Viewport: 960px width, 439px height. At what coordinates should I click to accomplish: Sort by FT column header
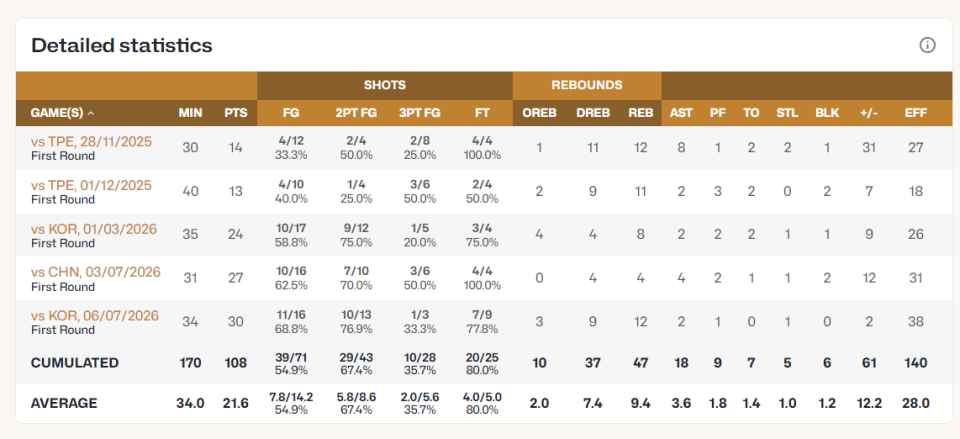tap(481, 113)
